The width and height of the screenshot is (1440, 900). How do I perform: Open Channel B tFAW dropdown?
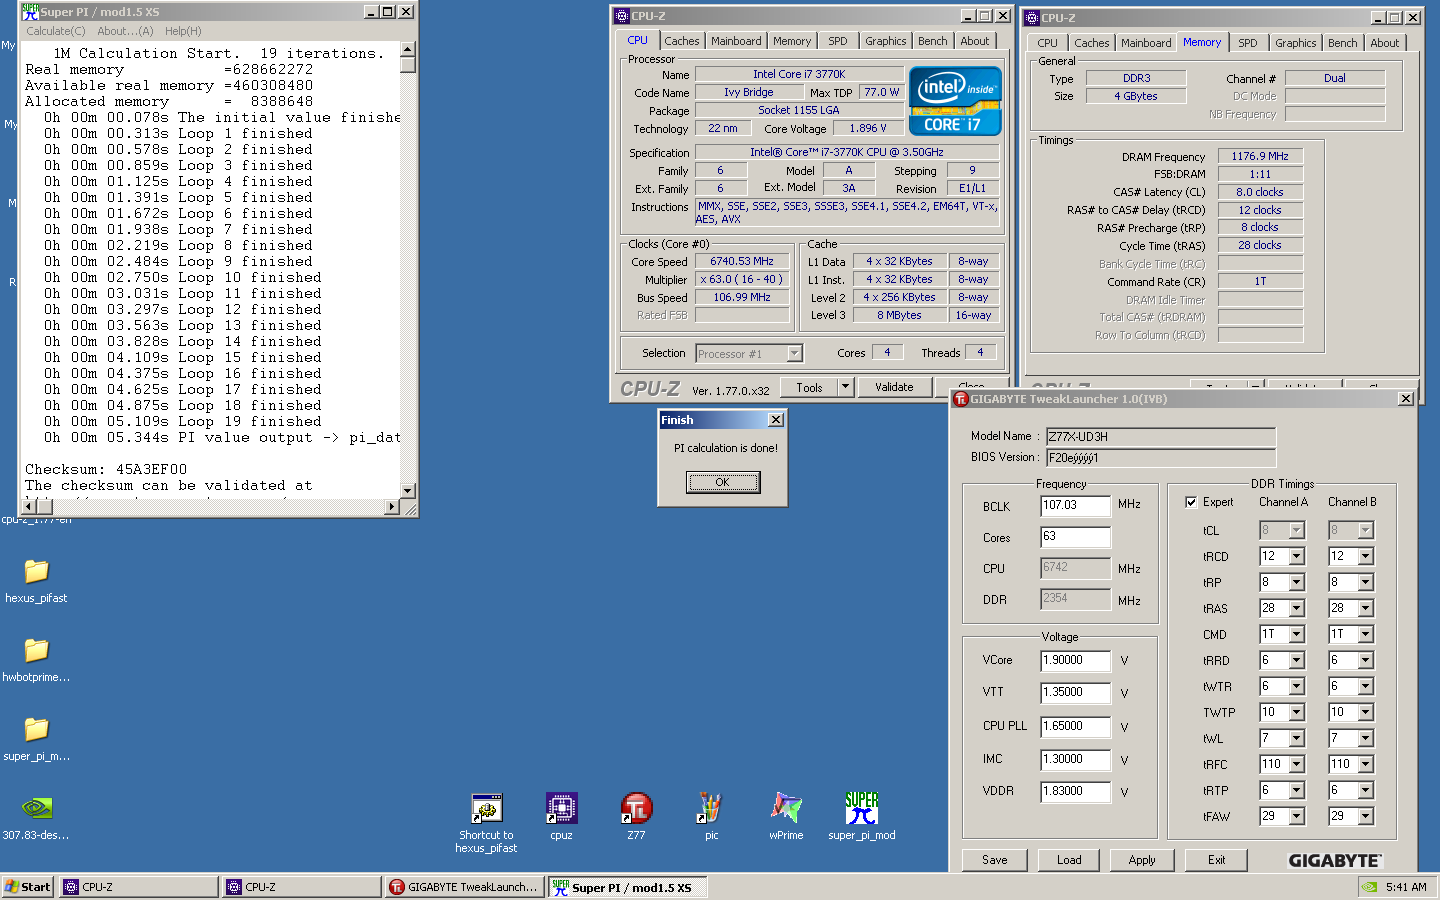point(1366,816)
